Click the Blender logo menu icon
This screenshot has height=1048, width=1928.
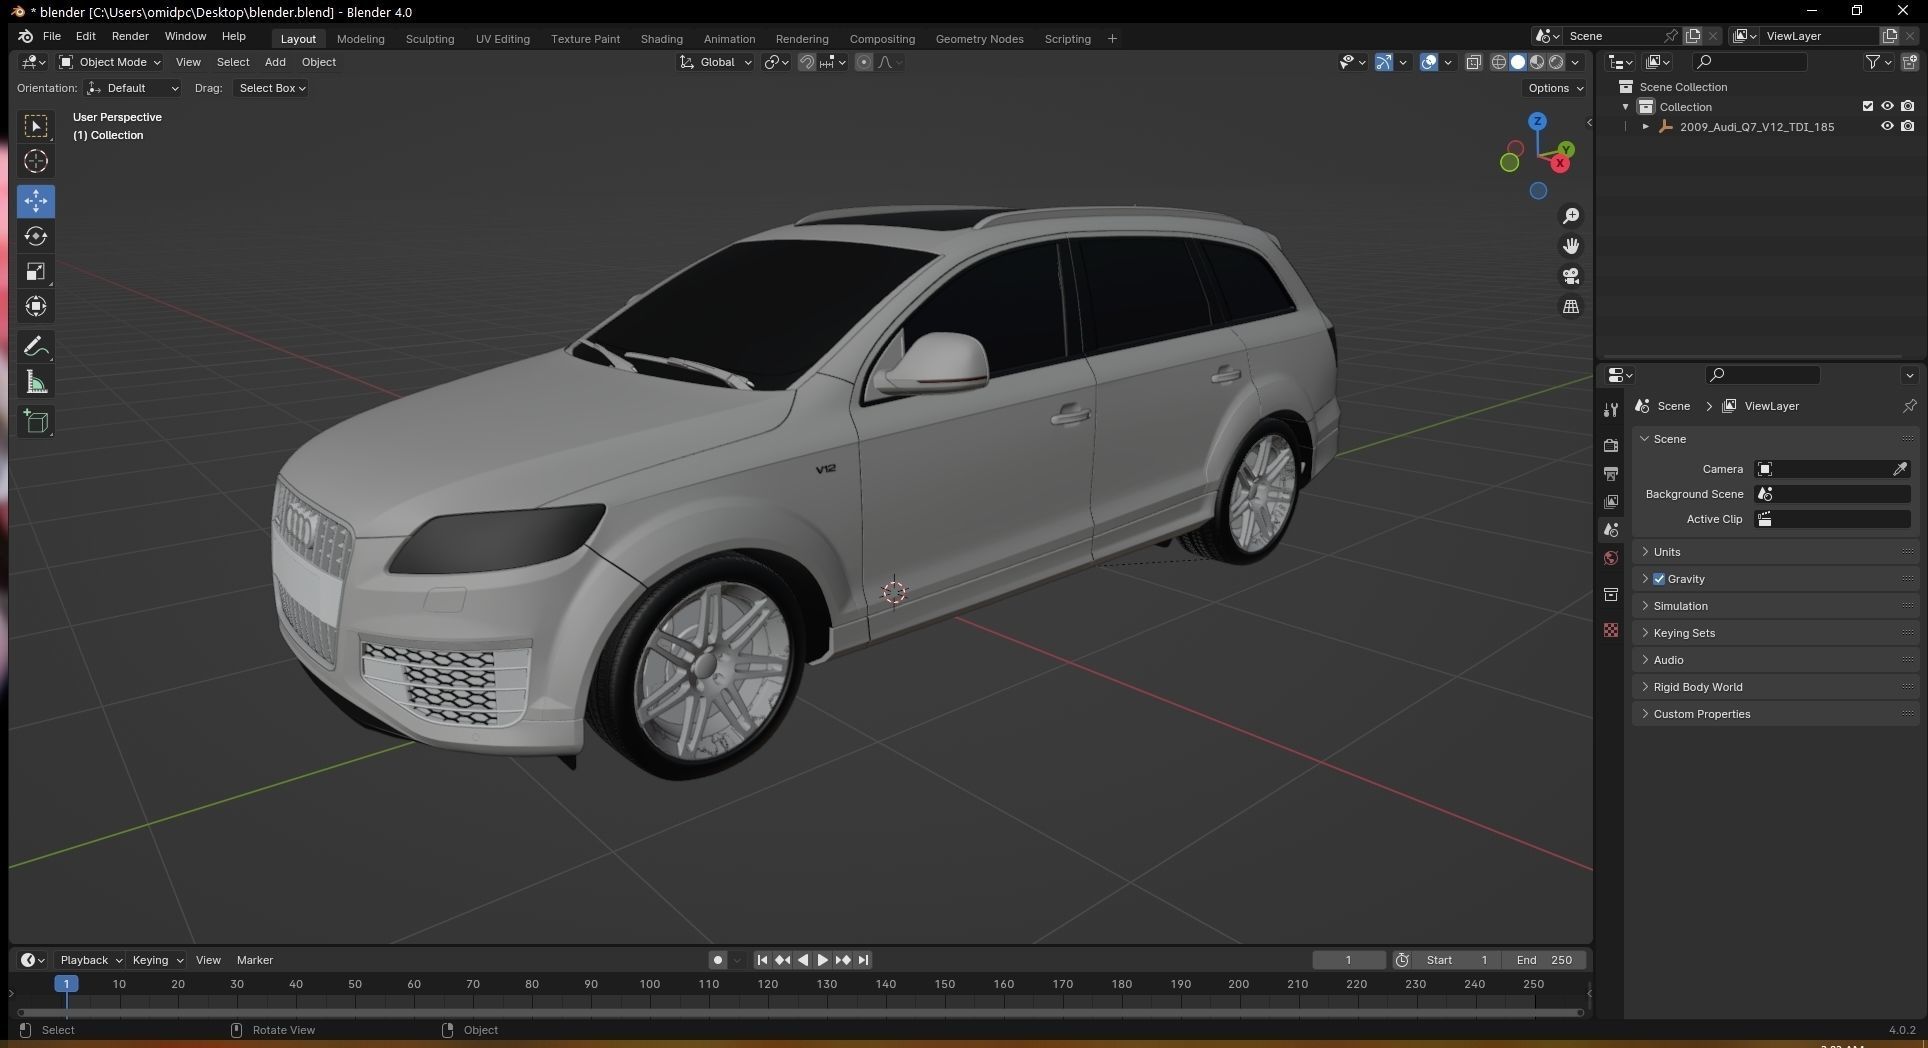25,36
